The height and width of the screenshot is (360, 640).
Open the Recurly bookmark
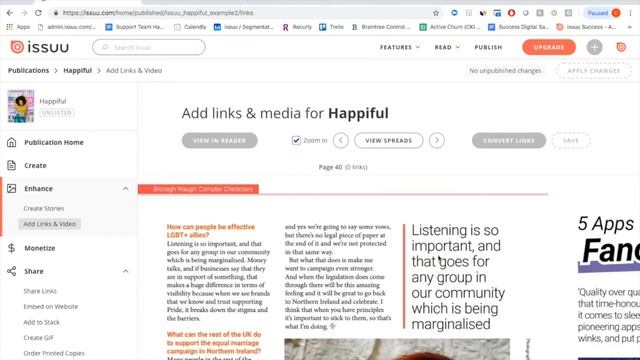pos(297,27)
